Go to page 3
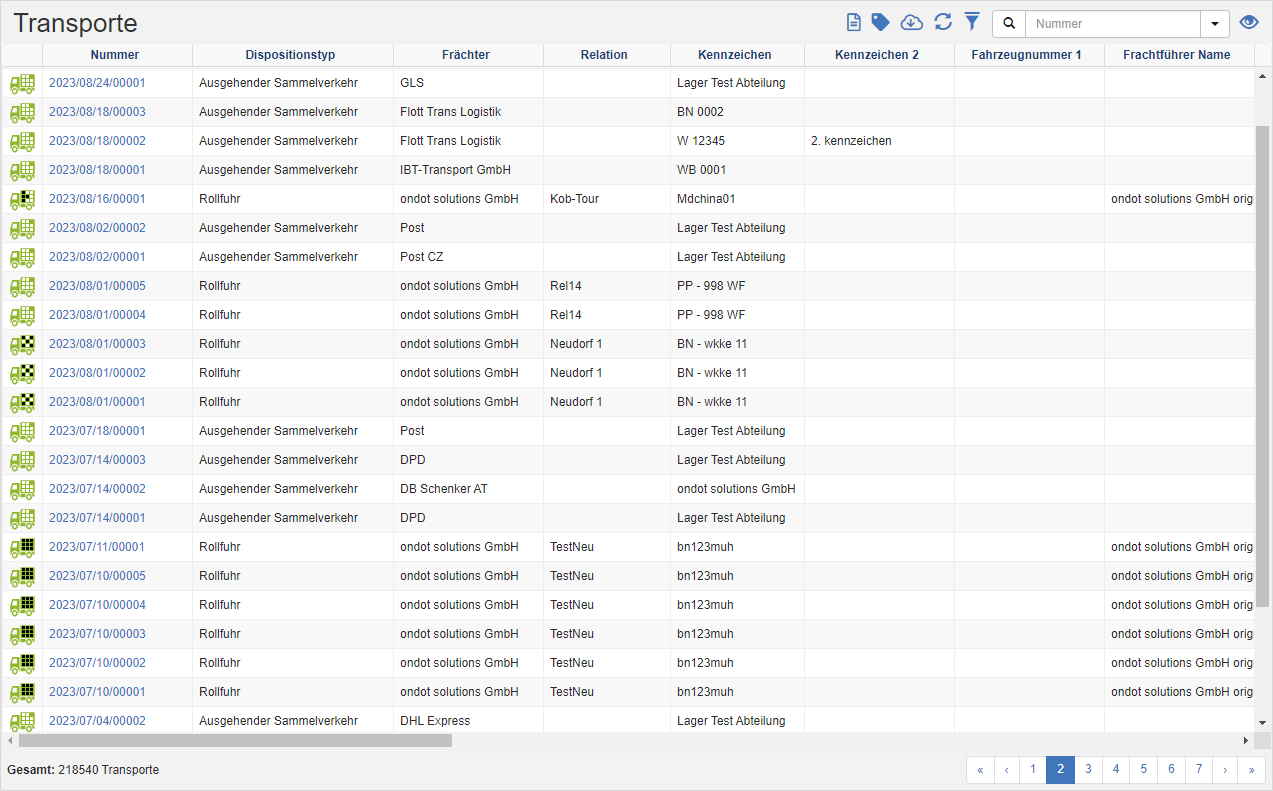1273x791 pixels. pos(1088,769)
